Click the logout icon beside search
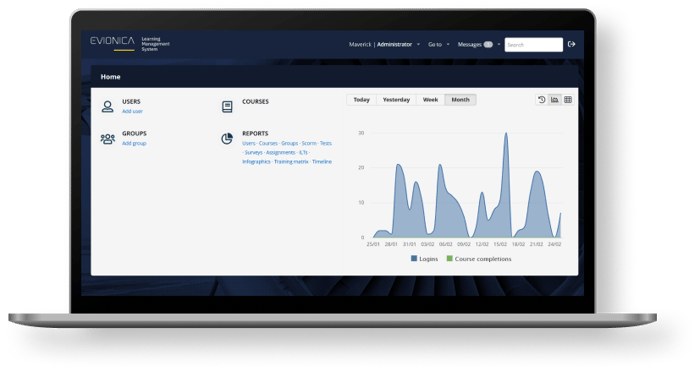Viewport: 700px width, 371px height. [x=571, y=44]
